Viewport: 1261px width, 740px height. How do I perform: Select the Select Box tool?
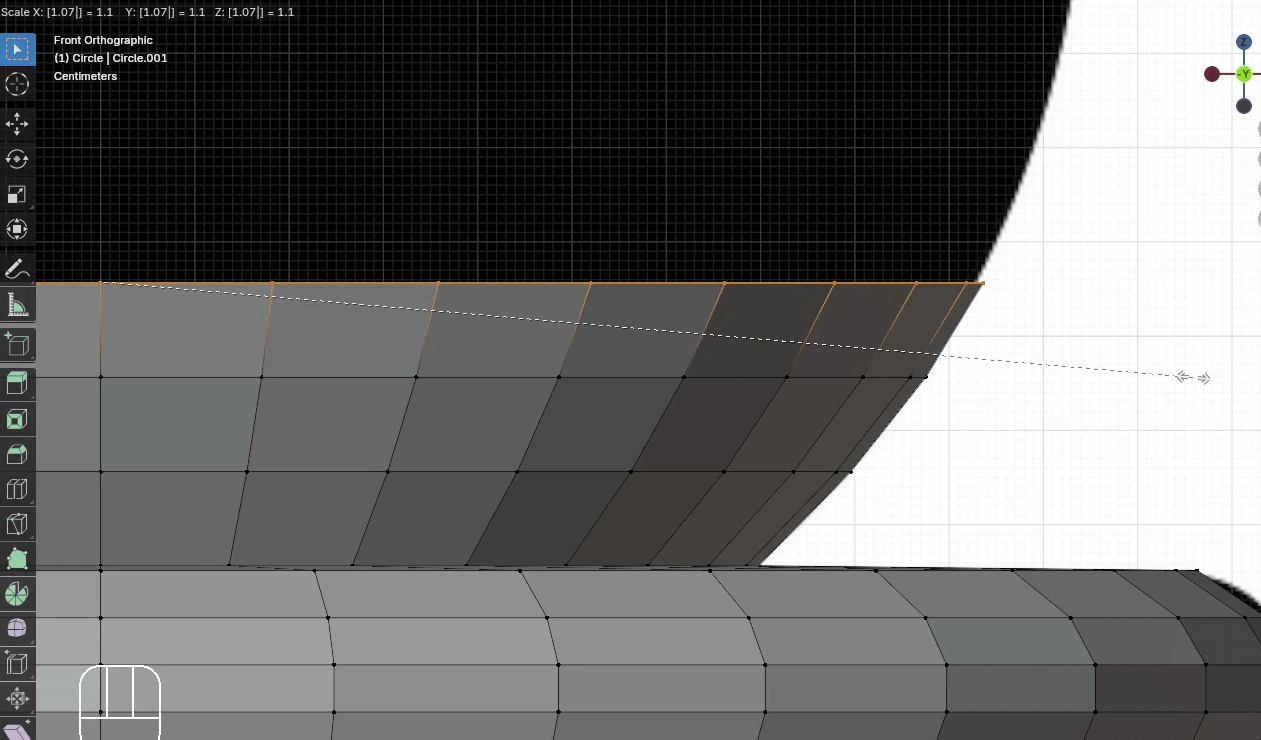click(x=17, y=49)
